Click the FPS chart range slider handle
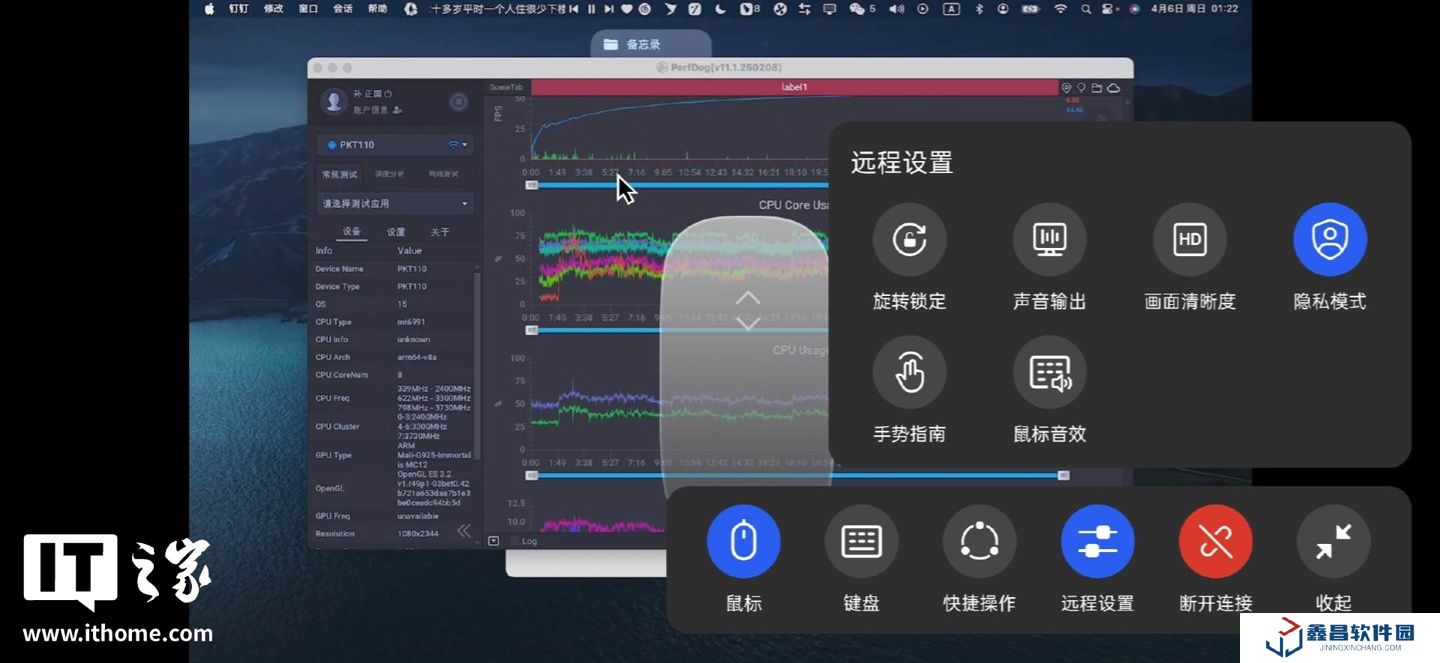Screen dimensions: 1440x663 532,185
